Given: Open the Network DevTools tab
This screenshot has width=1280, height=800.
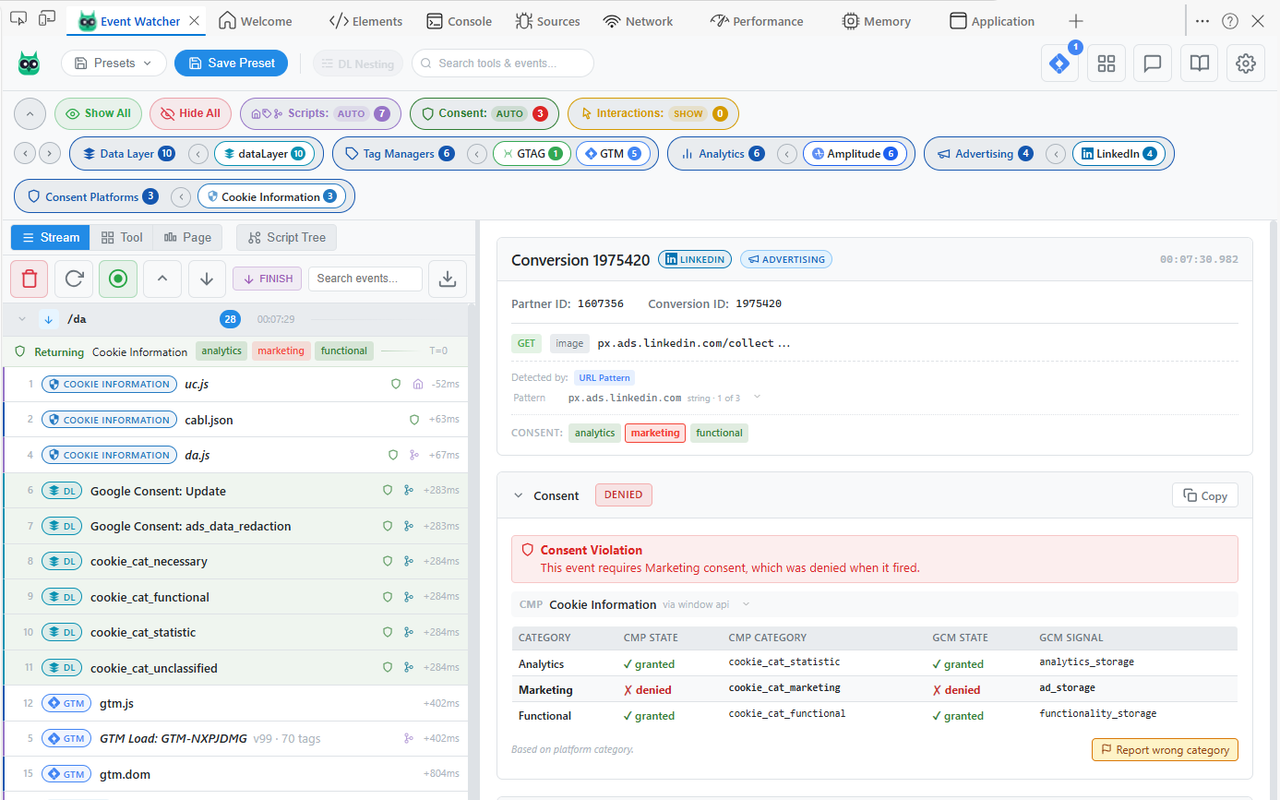Looking at the screenshot, I should click(638, 21).
